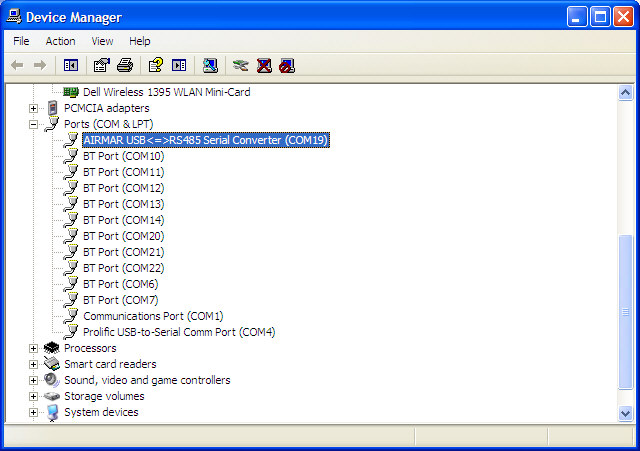Click the Help toolbar icon
640x451 pixels.
tap(156, 65)
